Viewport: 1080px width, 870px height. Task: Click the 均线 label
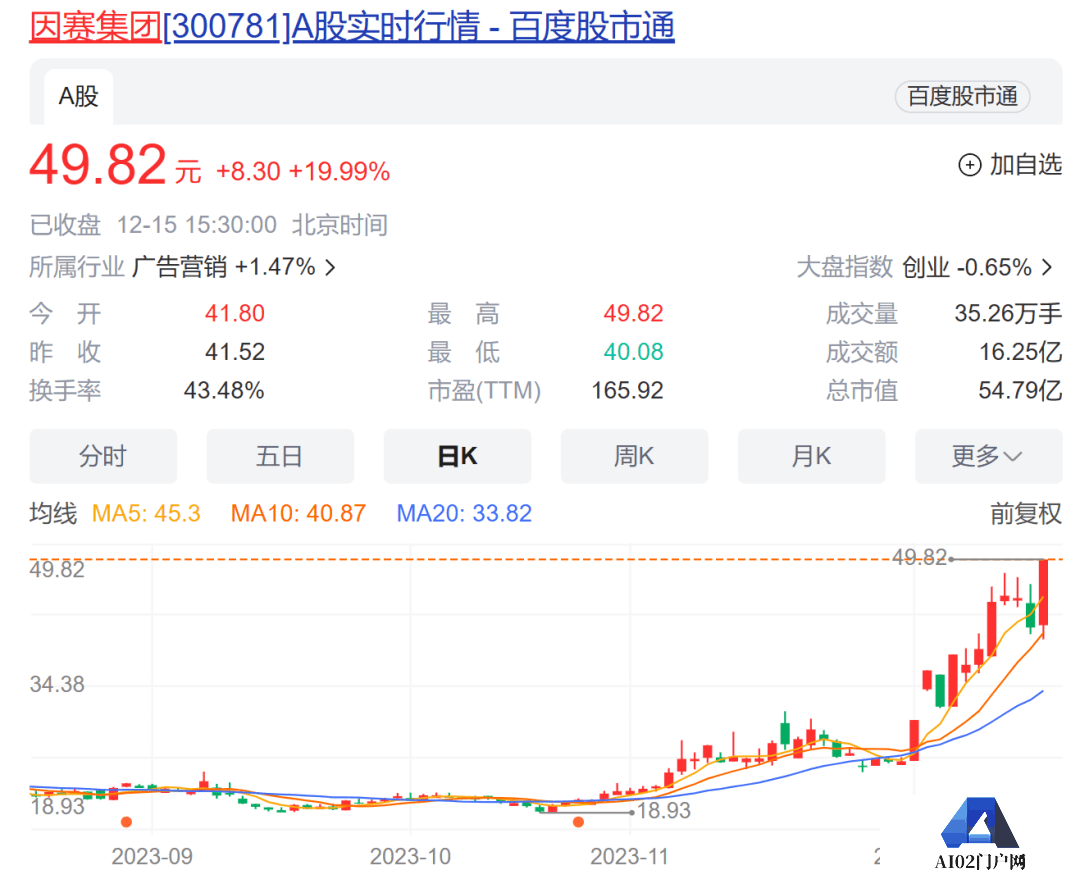[x=53, y=513]
